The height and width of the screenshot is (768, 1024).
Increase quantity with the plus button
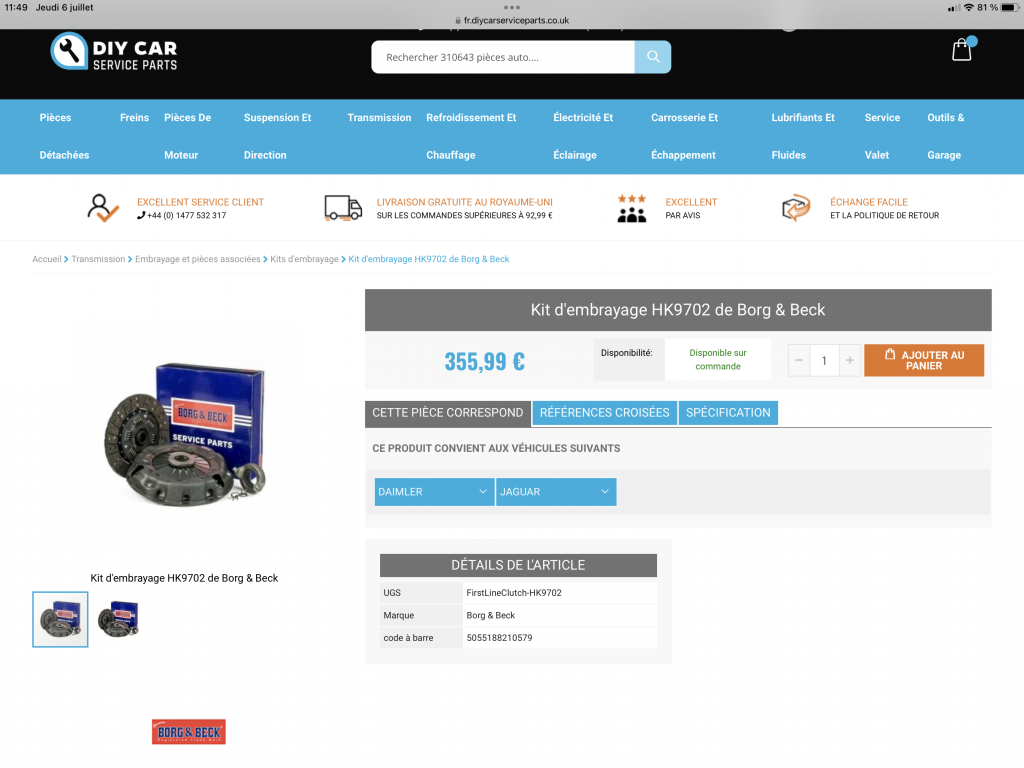(x=849, y=360)
